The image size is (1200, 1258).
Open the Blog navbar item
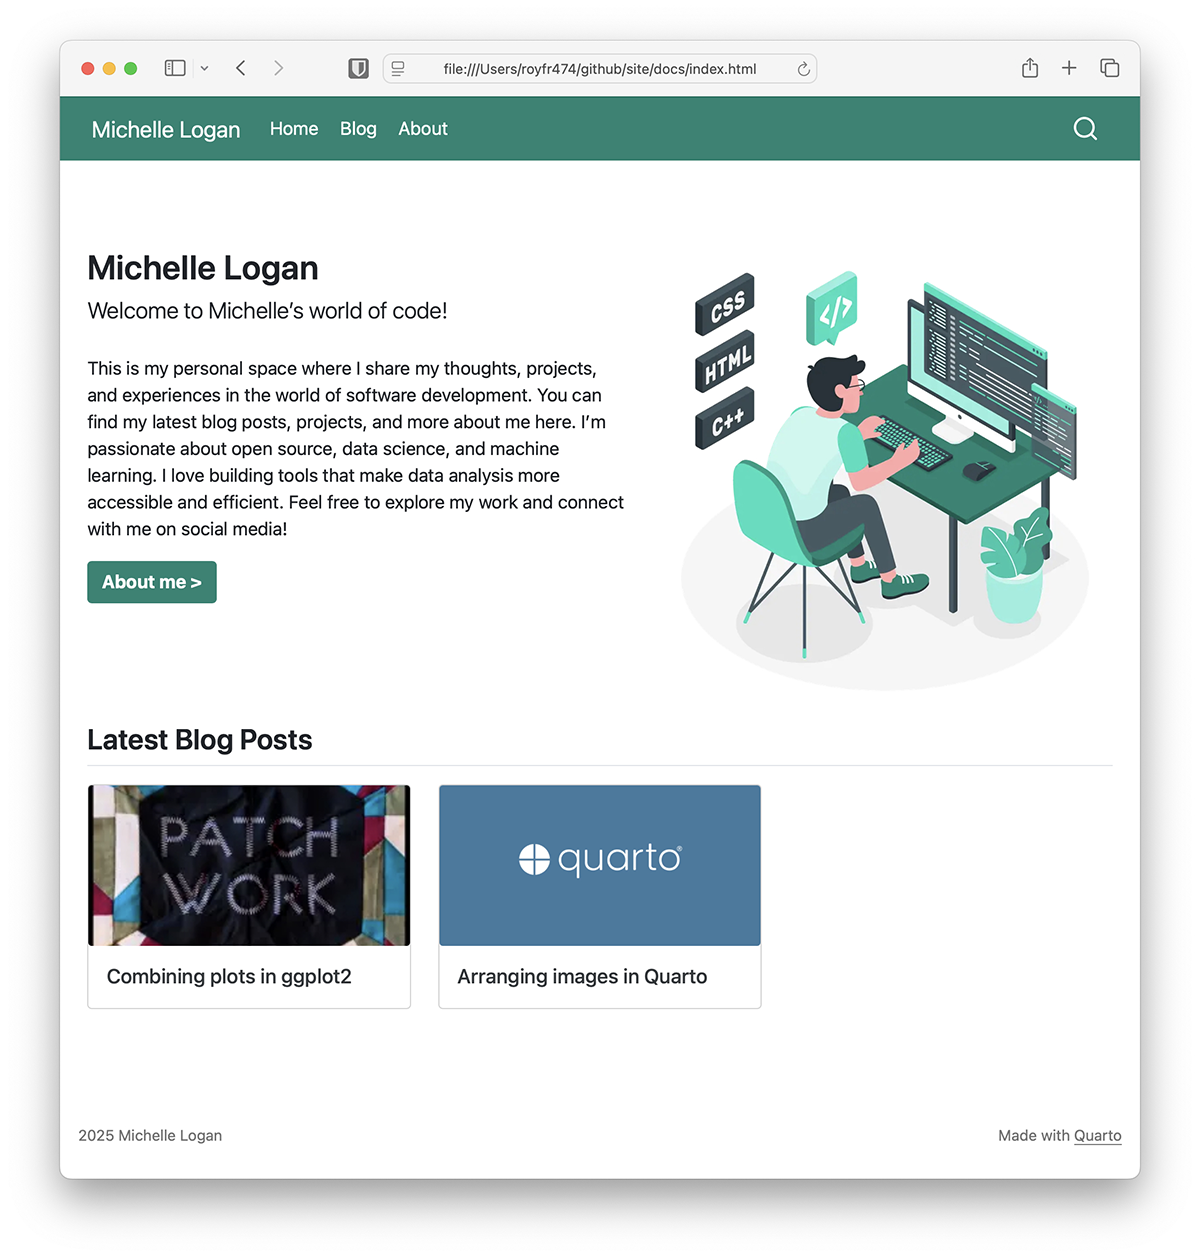[x=358, y=129]
